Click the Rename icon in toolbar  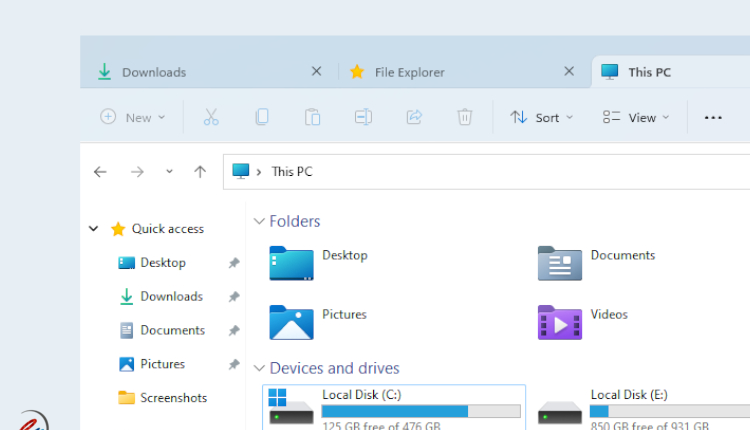pos(363,117)
